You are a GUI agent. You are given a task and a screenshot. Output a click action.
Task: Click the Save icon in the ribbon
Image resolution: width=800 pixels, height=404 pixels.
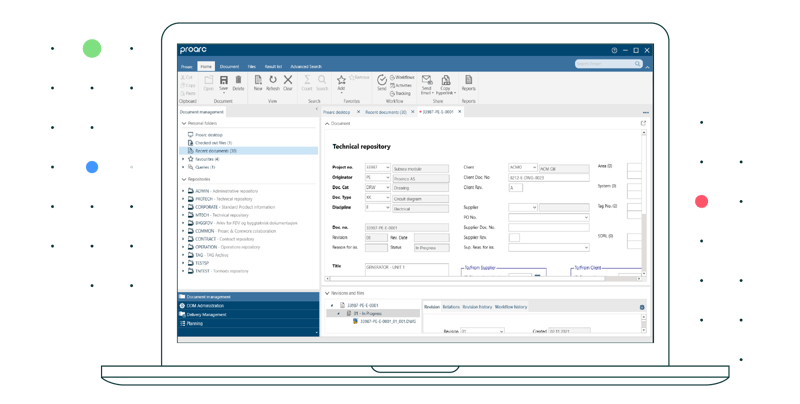223,80
